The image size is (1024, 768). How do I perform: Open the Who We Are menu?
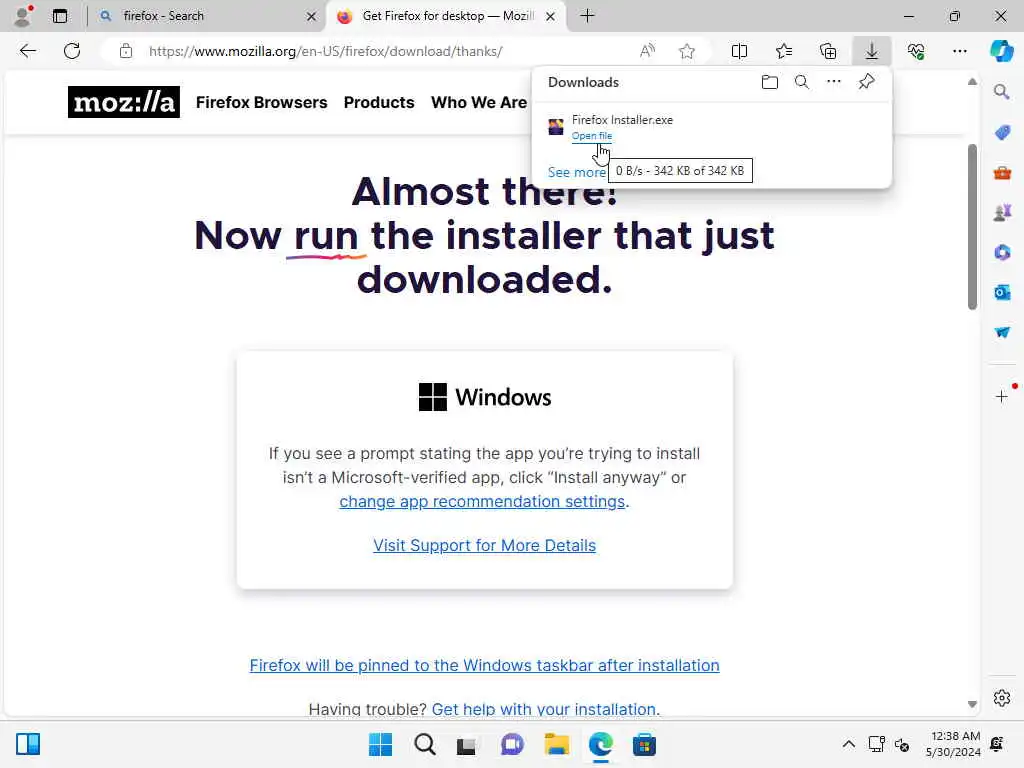tap(479, 103)
